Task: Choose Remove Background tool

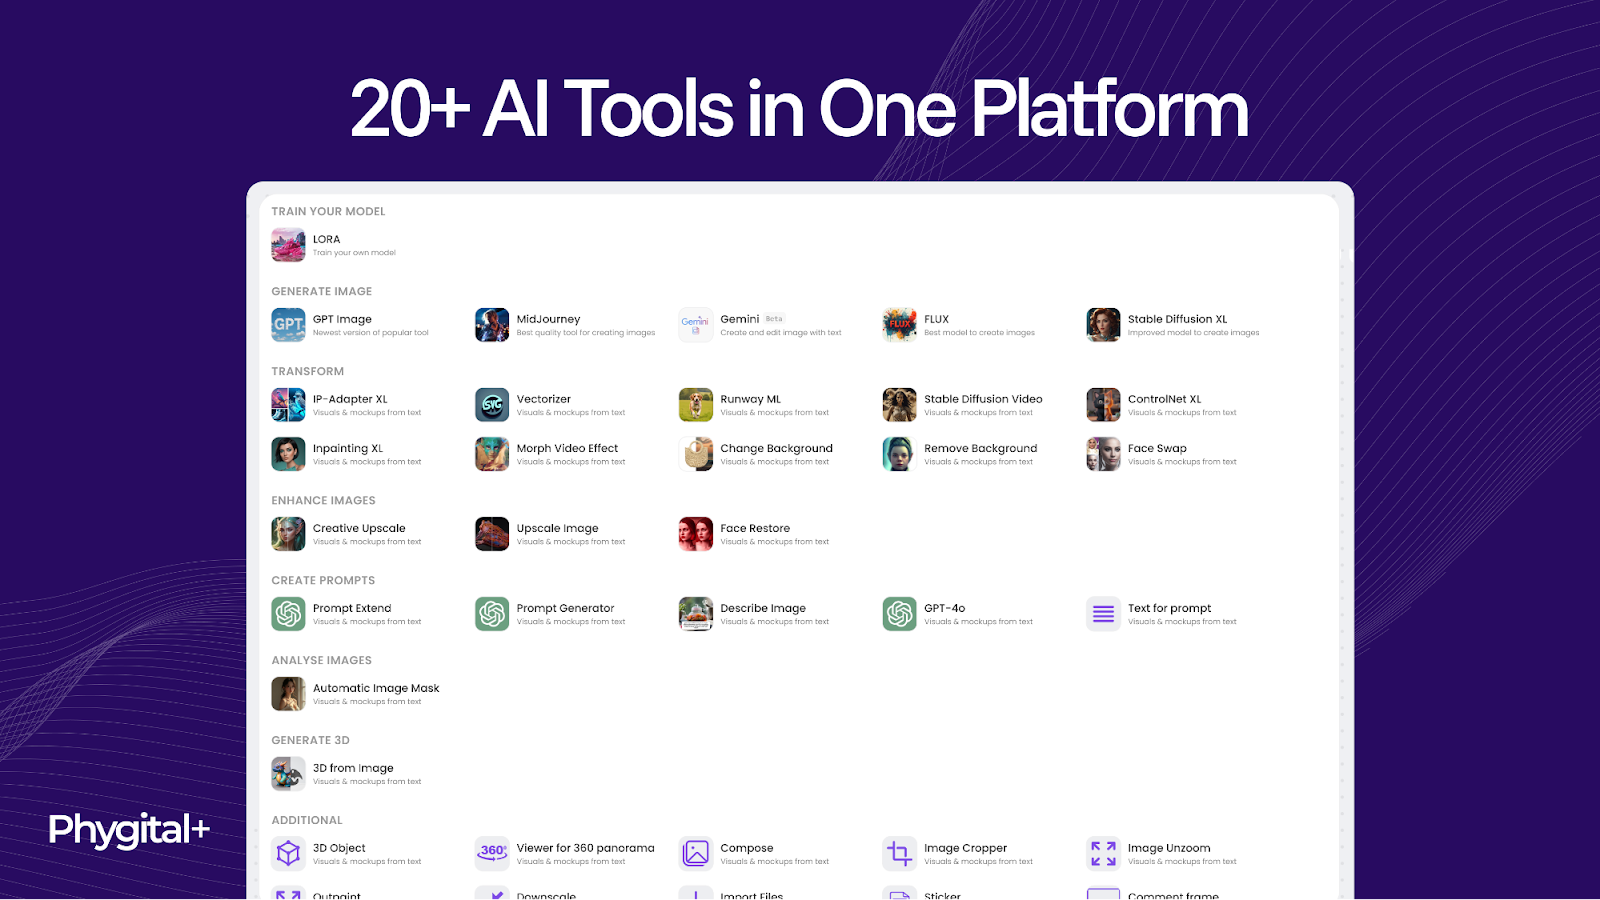Action: point(979,449)
